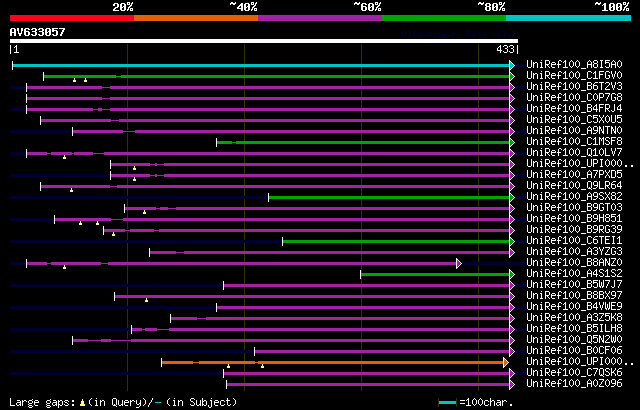Screen dimensions: 640x410
Task: Click the purple arrowhead ending B8ANZ0 alignment
Action: pyautogui.click(x=459, y=264)
